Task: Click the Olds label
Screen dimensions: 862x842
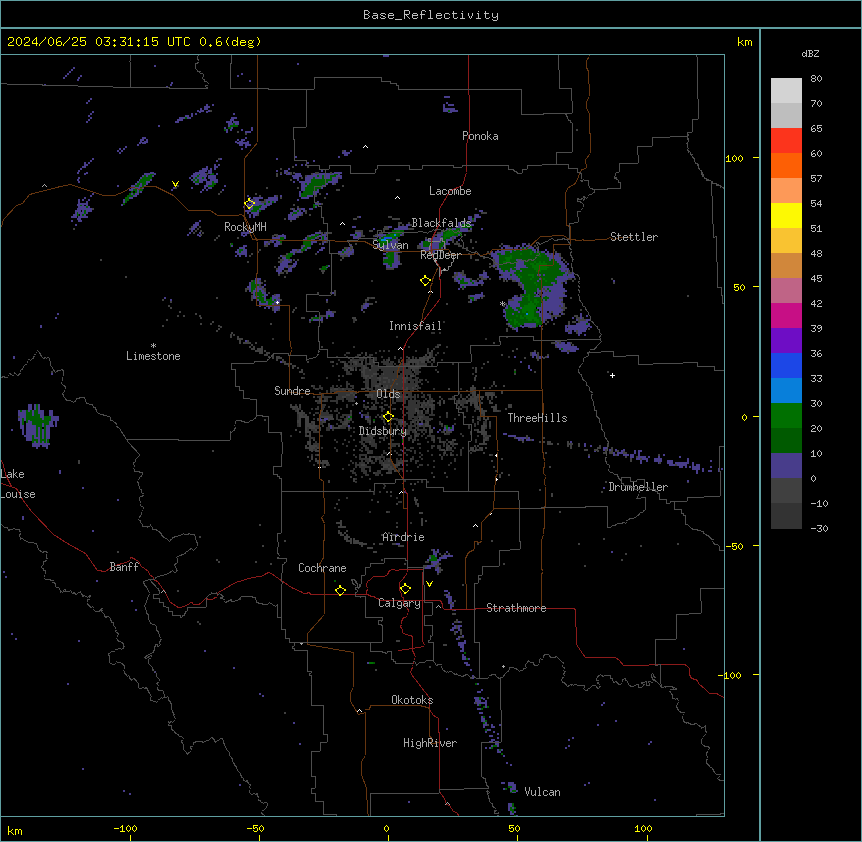Action: pos(388,394)
